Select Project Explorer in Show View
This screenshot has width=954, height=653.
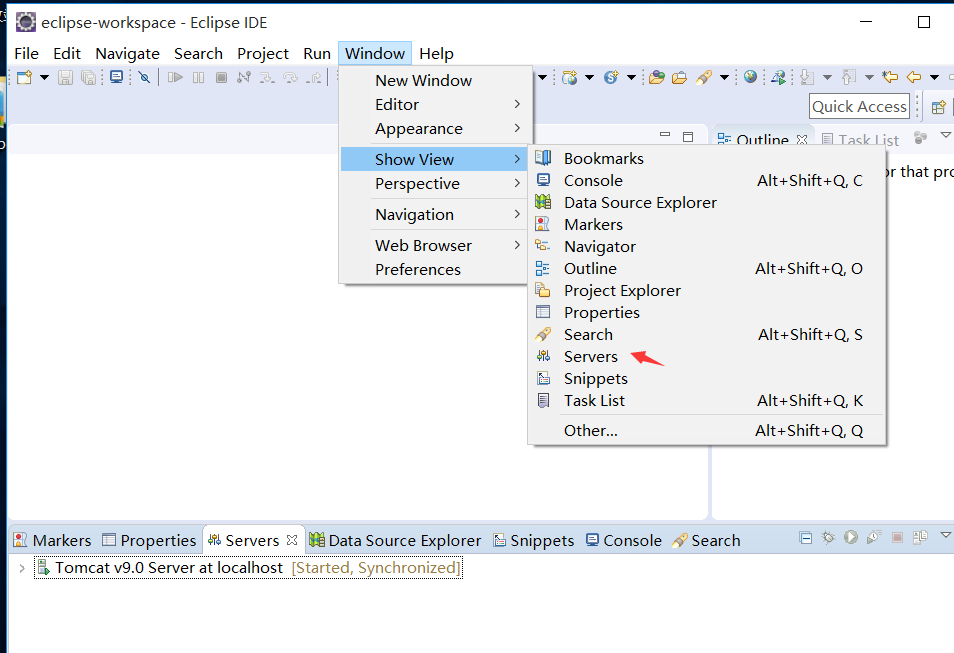[x=707, y=291]
